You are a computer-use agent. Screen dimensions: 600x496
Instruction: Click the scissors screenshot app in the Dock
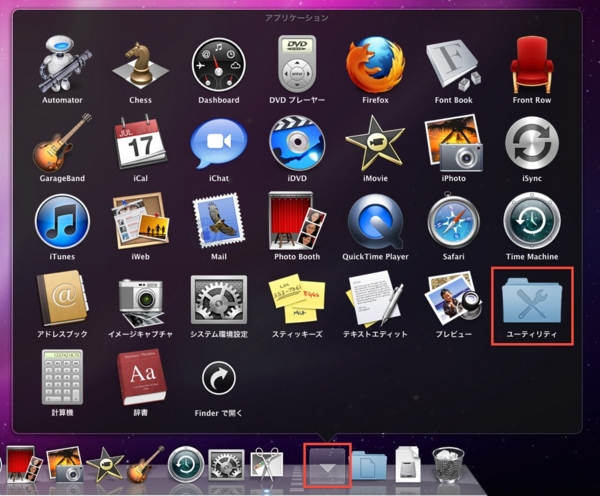pyautogui.click(x=267, y=465)
